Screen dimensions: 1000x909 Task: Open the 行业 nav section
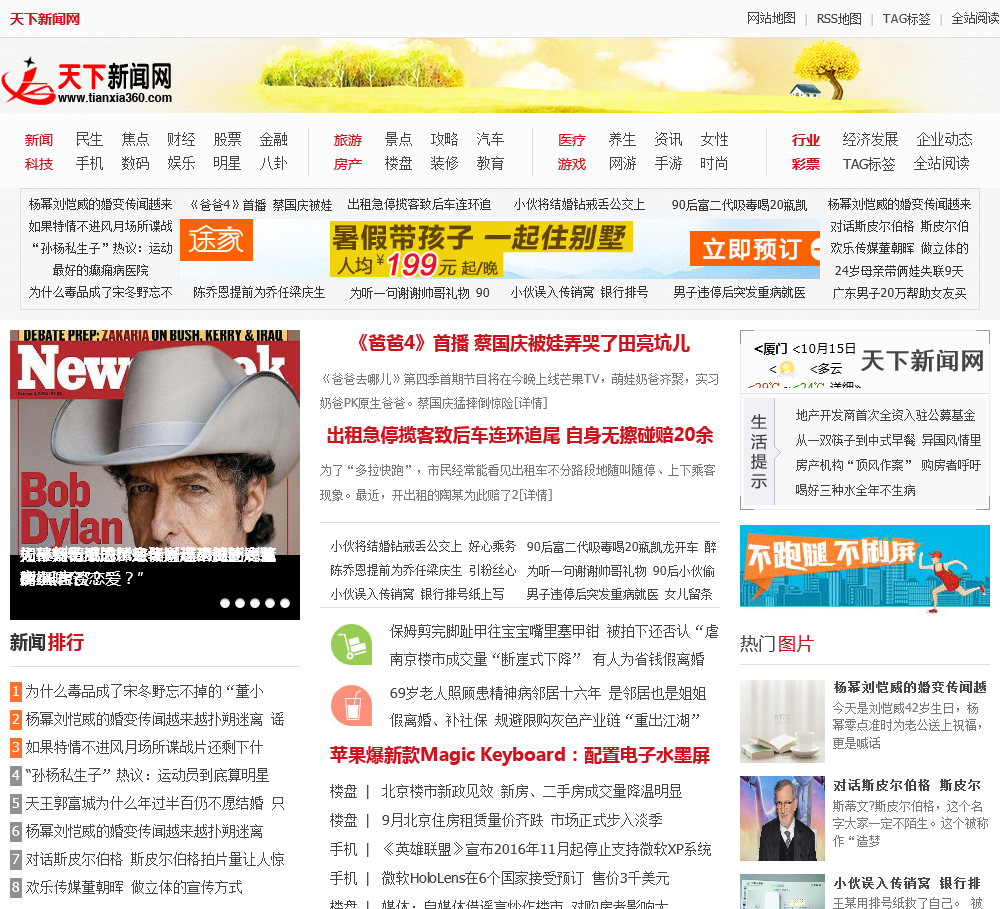coord(805,140)
